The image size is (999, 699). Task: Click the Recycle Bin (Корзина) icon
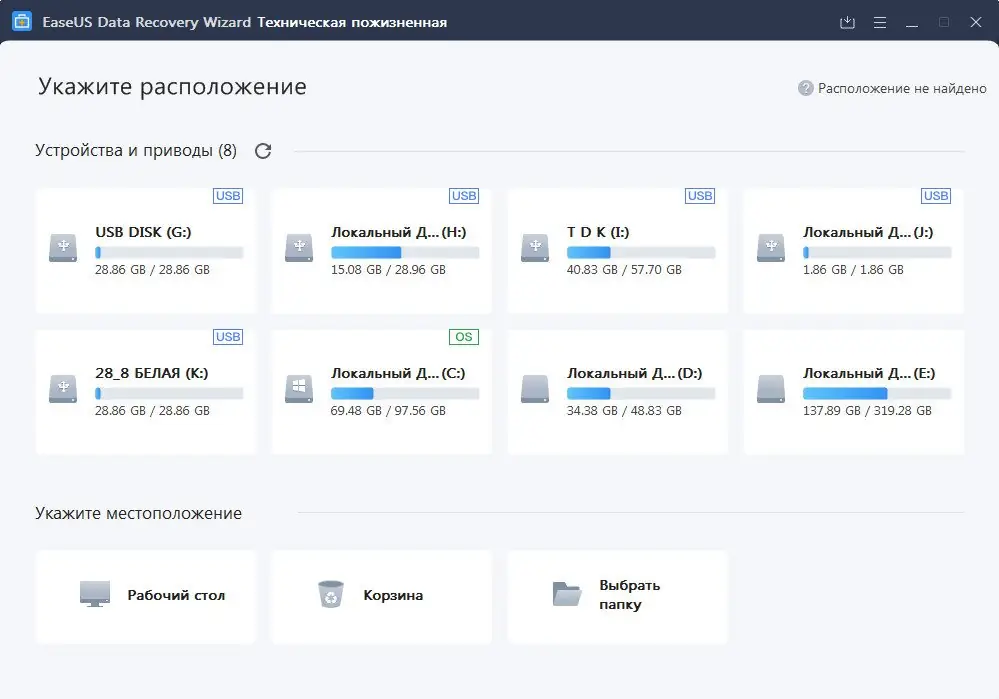pos(330,595)
